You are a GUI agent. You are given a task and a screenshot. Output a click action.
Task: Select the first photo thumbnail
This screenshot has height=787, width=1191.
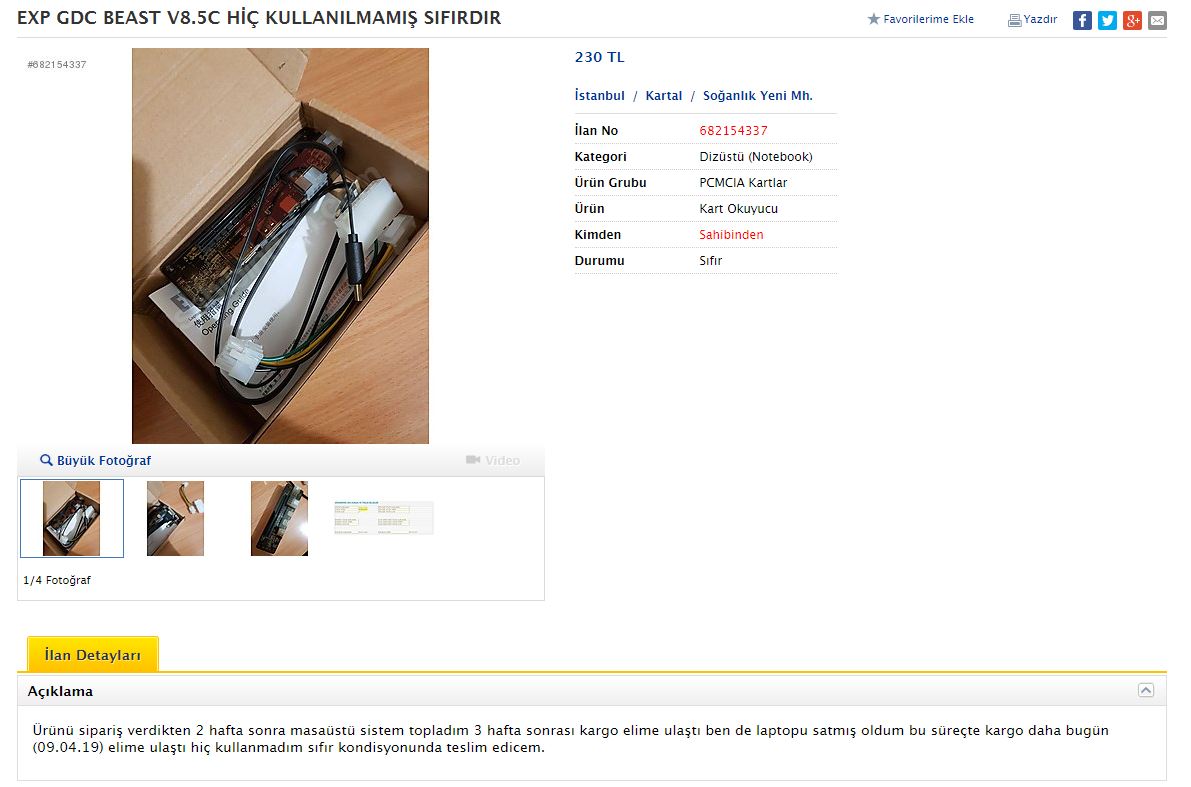coord(71,518)
